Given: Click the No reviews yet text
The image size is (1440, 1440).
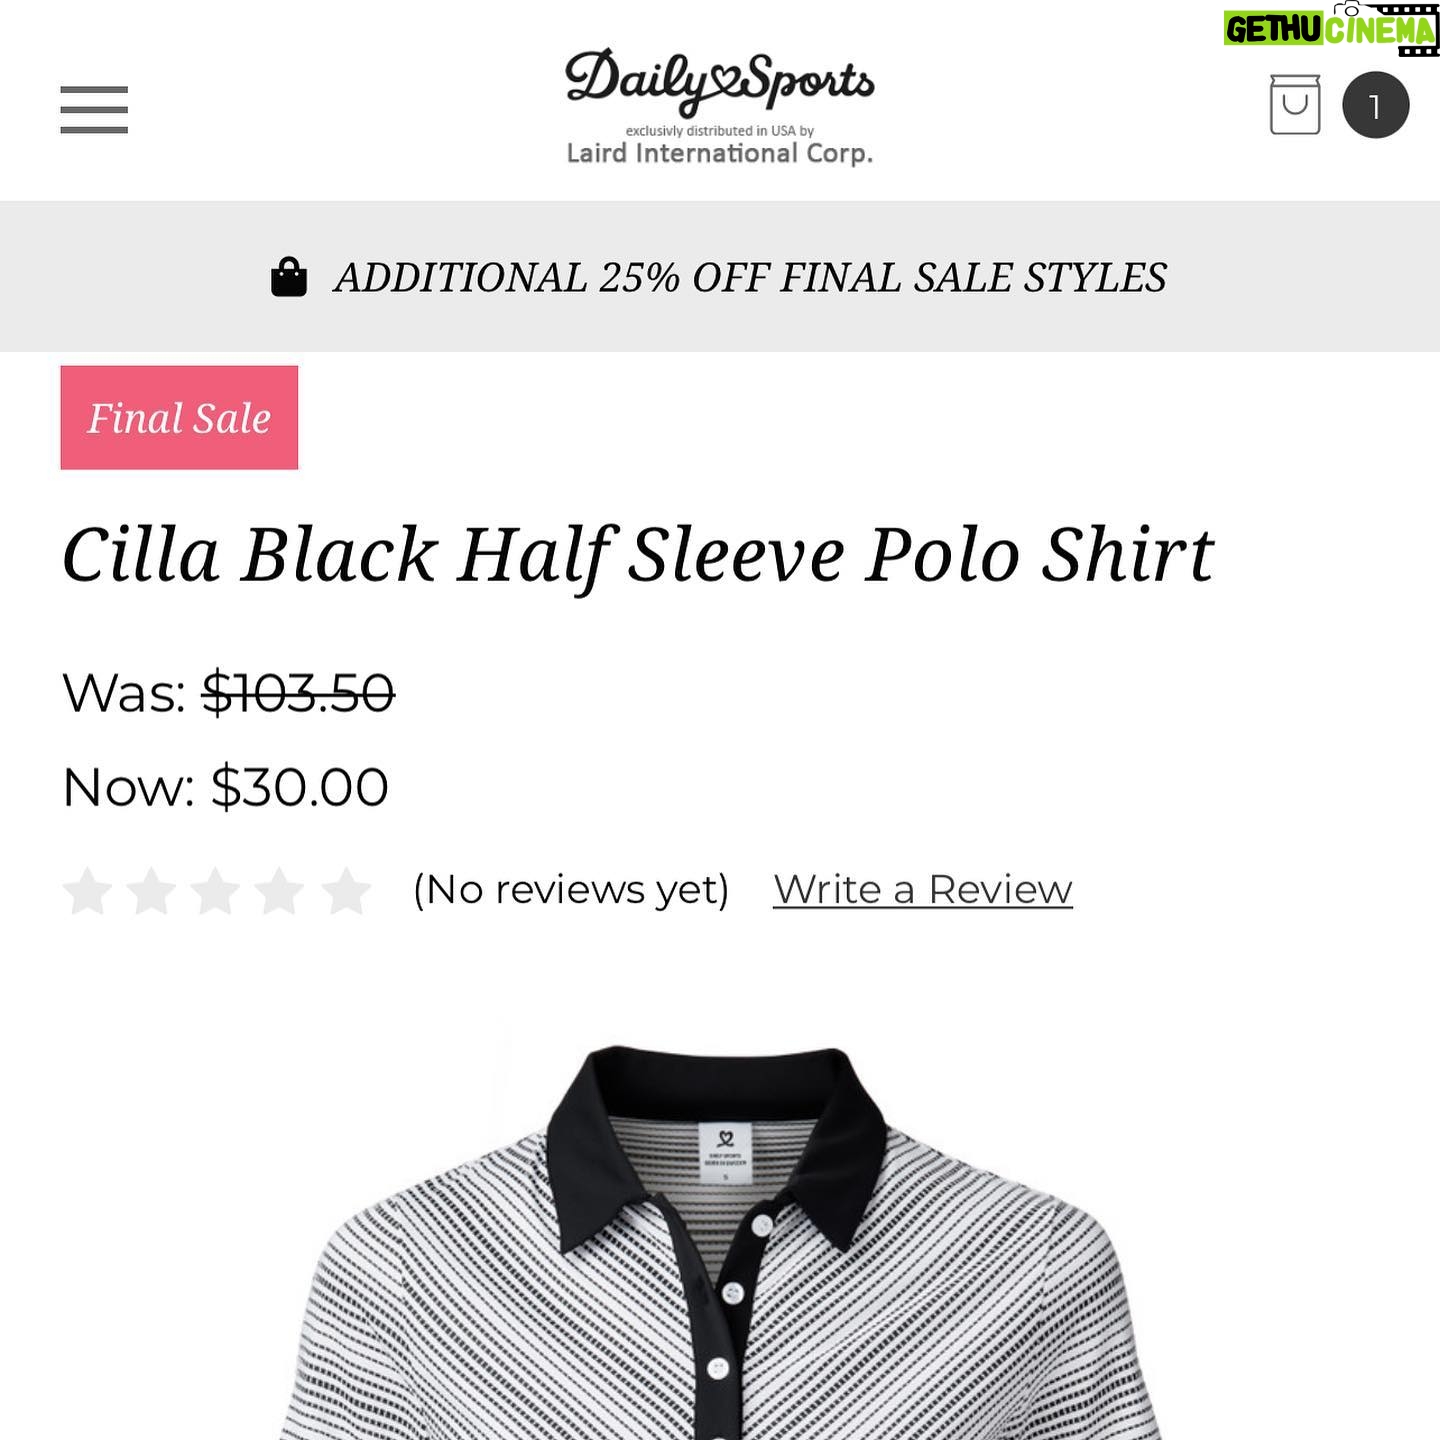Looking at the screenshot, I should click(x=571, y=889).
